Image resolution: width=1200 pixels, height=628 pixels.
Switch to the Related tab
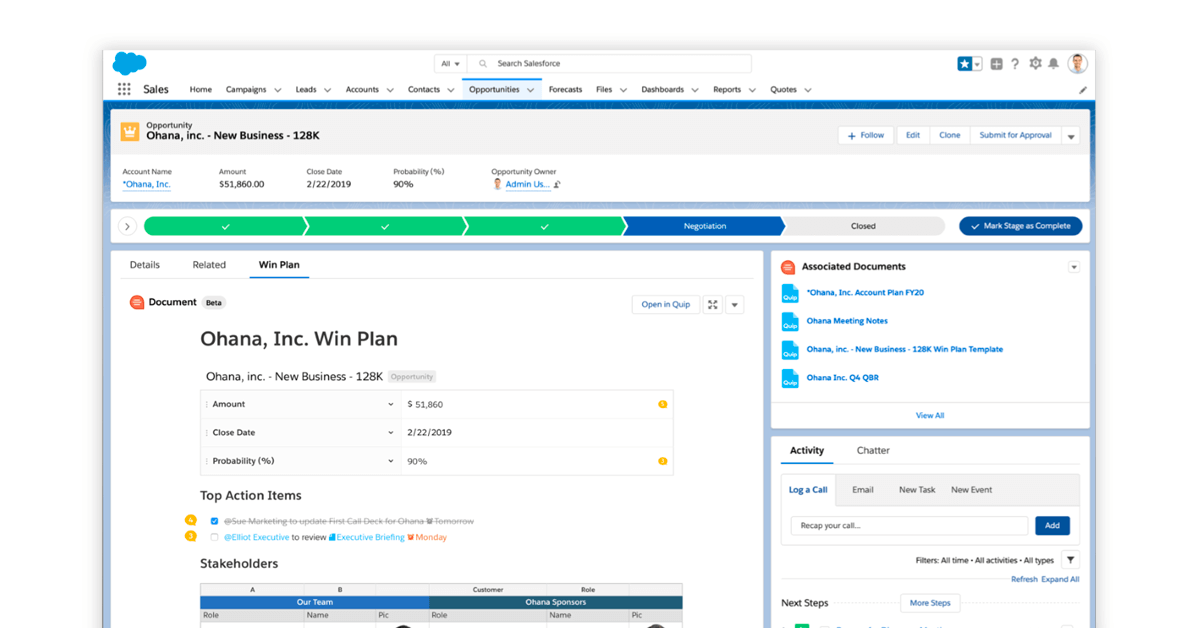tap(209, 265)
